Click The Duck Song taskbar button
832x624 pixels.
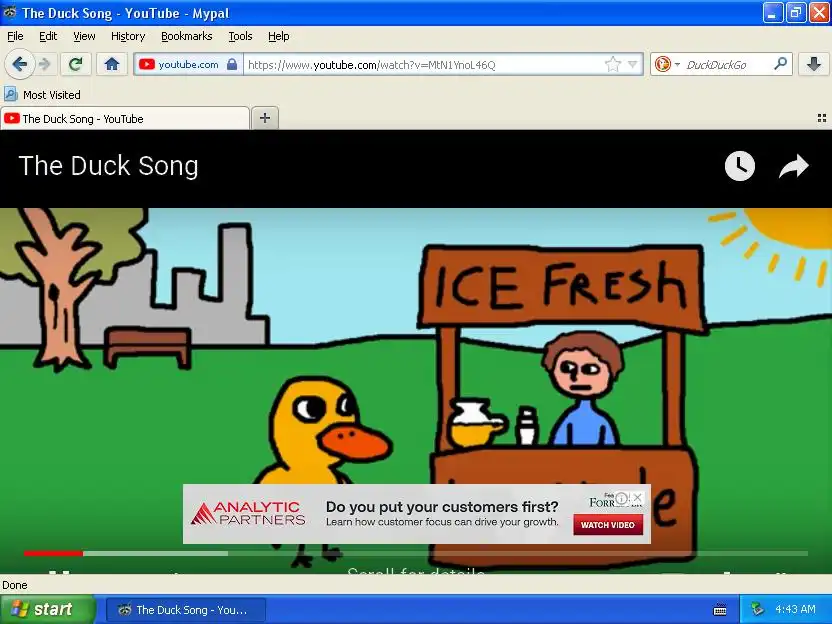185,610
